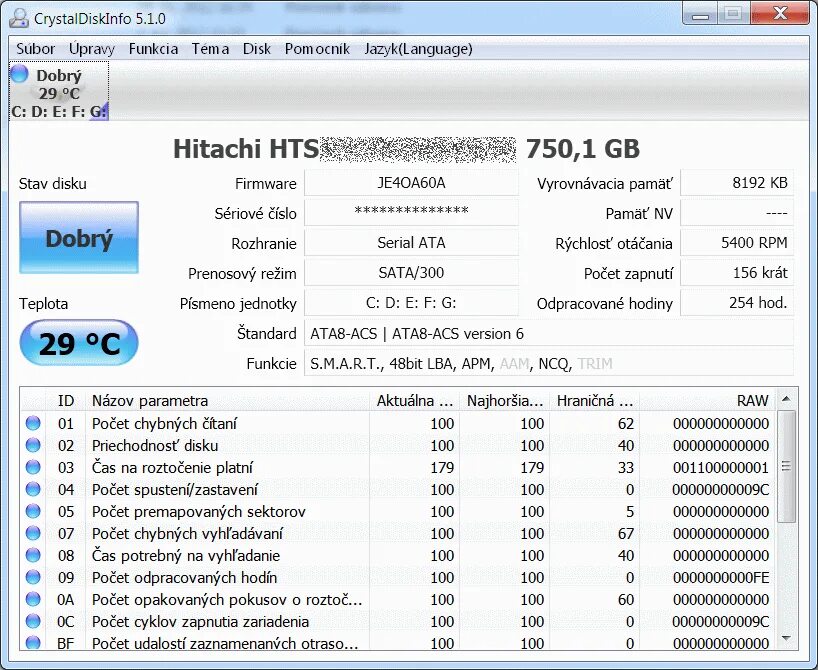Select the Počet chybných čítaní row
Image resolution: width=818 pixels, height=670 pixels.
pyautogui.click(x=398, y=423)
